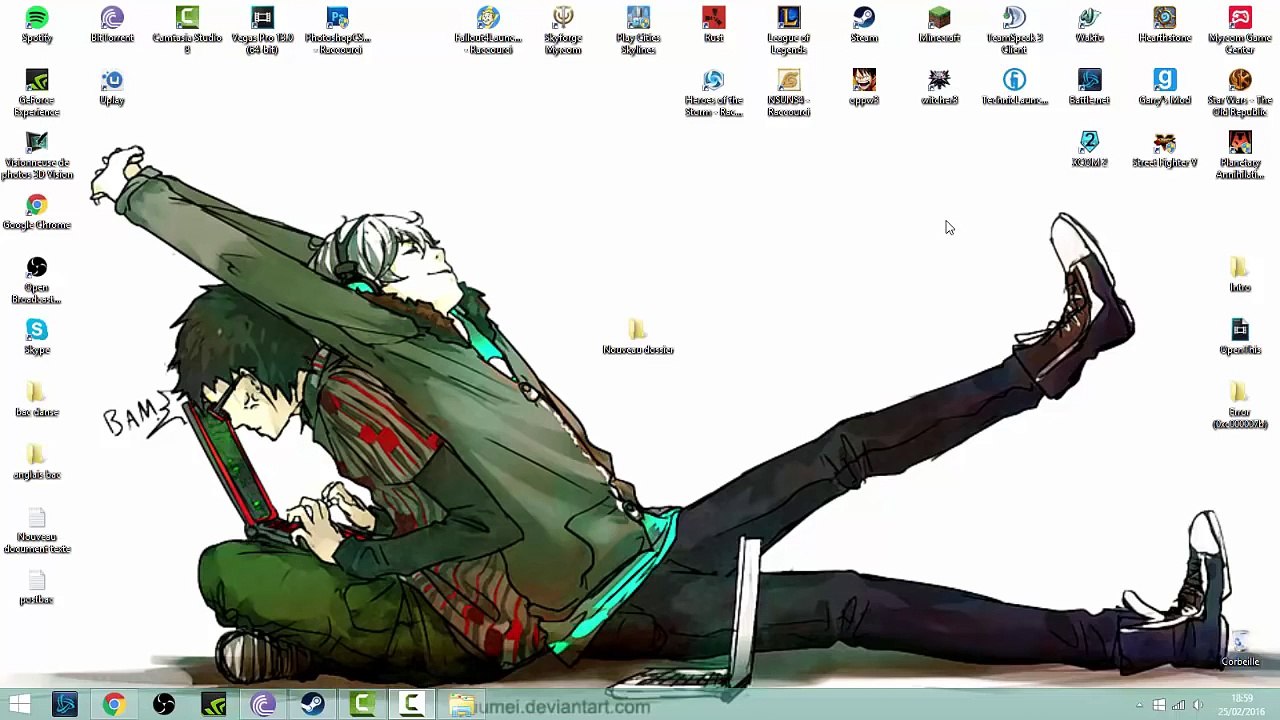Select the 'bac danse' folder

click(x=37, y=399)
